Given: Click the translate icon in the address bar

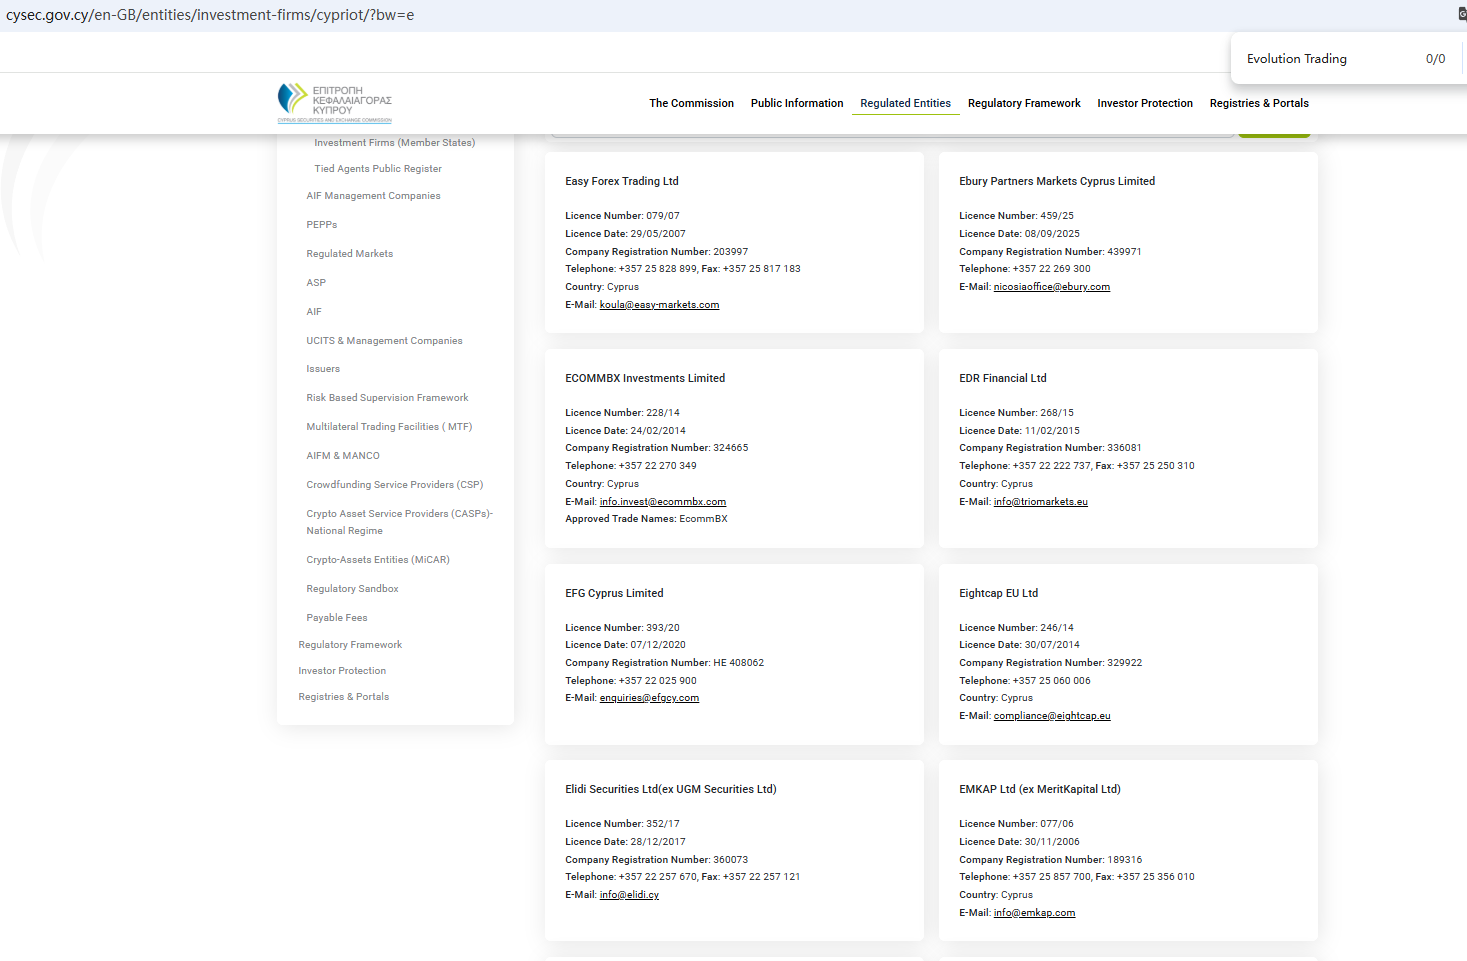Looking at the screenshot, I should 1461,15.
